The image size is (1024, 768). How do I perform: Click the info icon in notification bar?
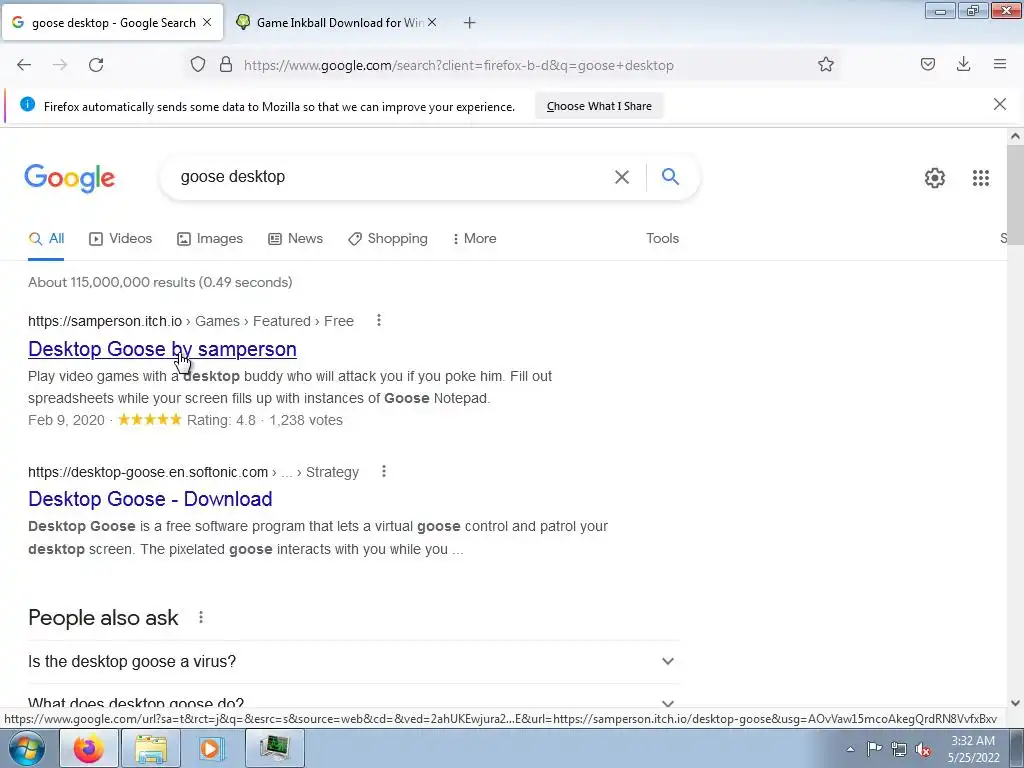pos(27,104)
